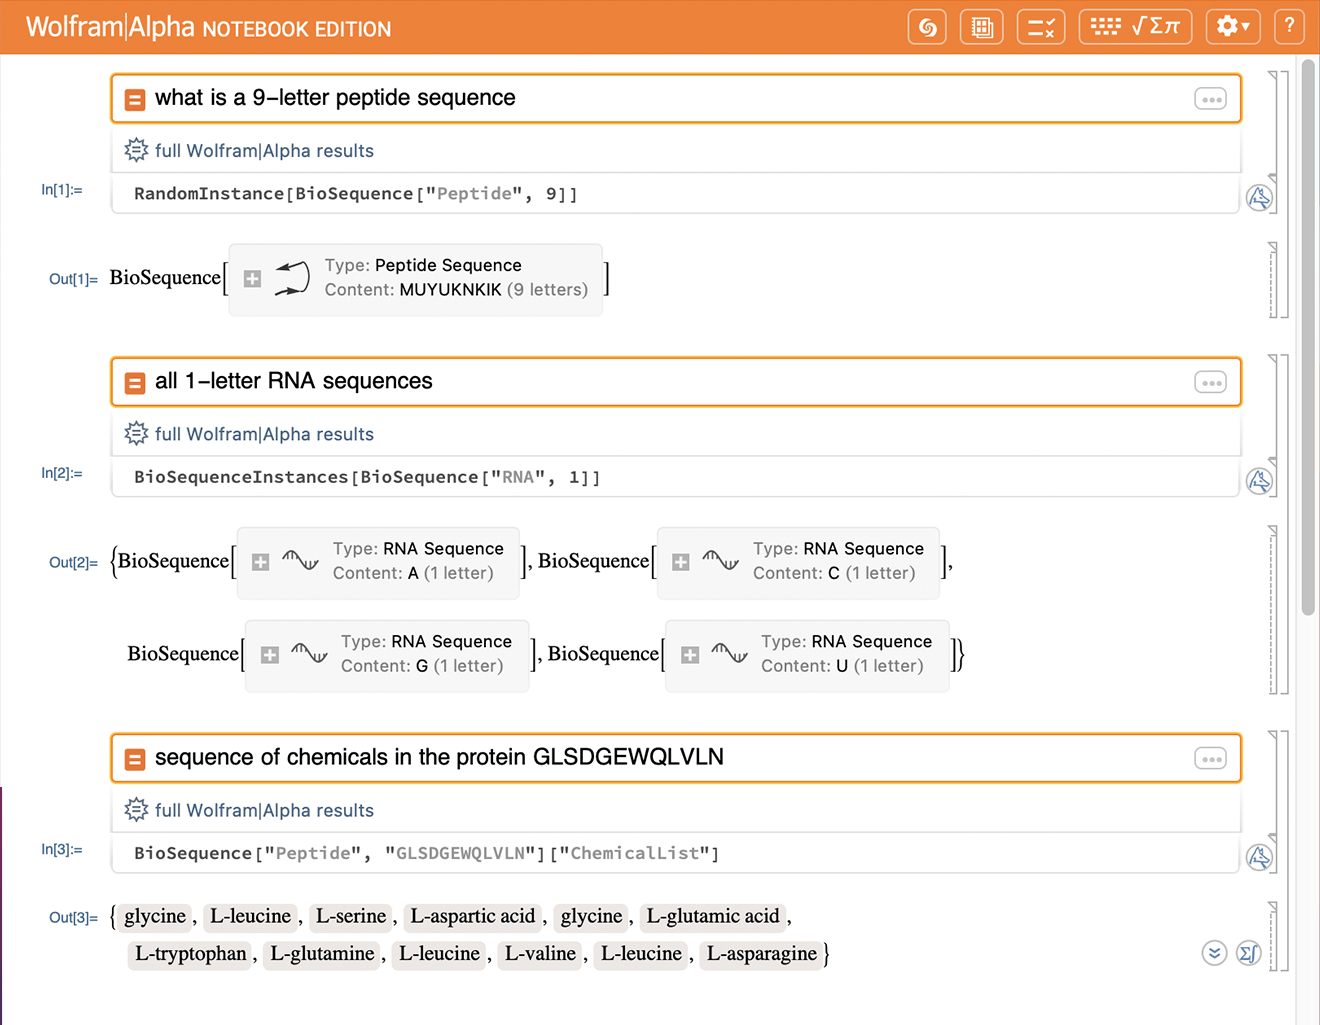Select the L-asparagine entity
This screenshot has width=1320, height=1025.
pos(762,954)
